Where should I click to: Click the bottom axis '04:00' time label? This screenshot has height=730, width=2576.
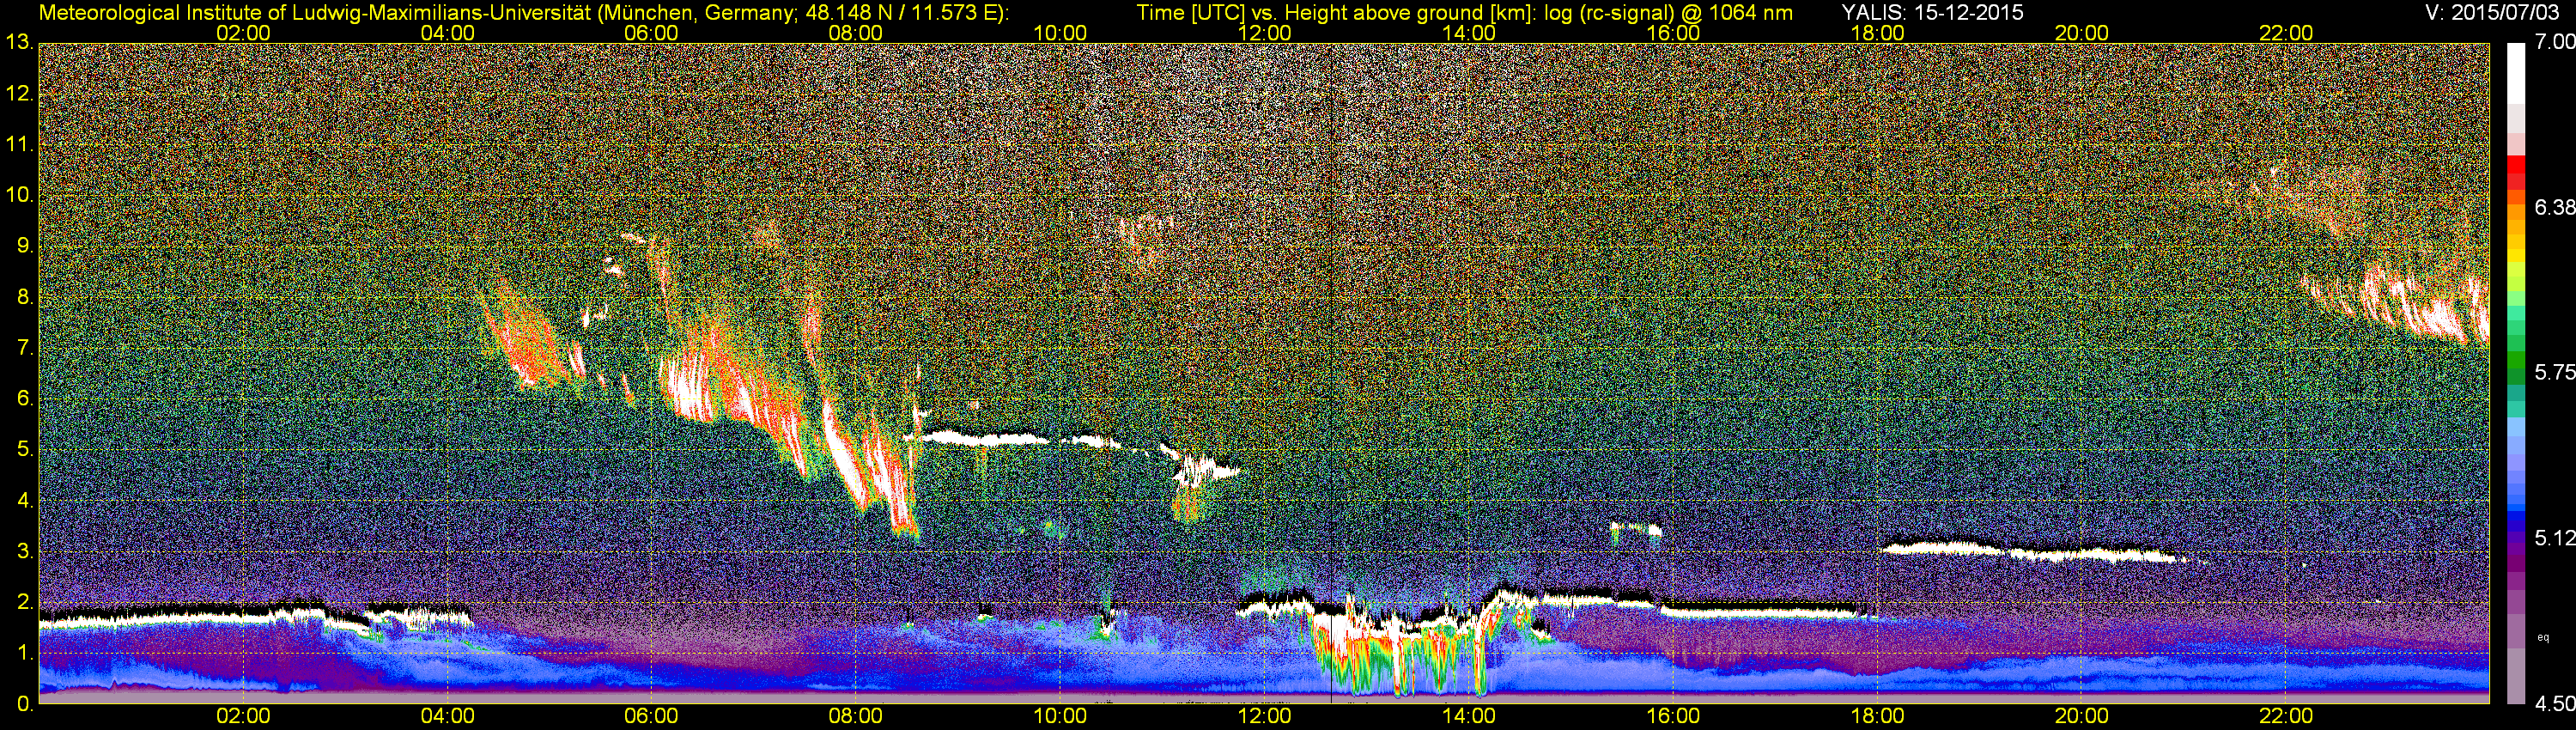tap(447, 717)
